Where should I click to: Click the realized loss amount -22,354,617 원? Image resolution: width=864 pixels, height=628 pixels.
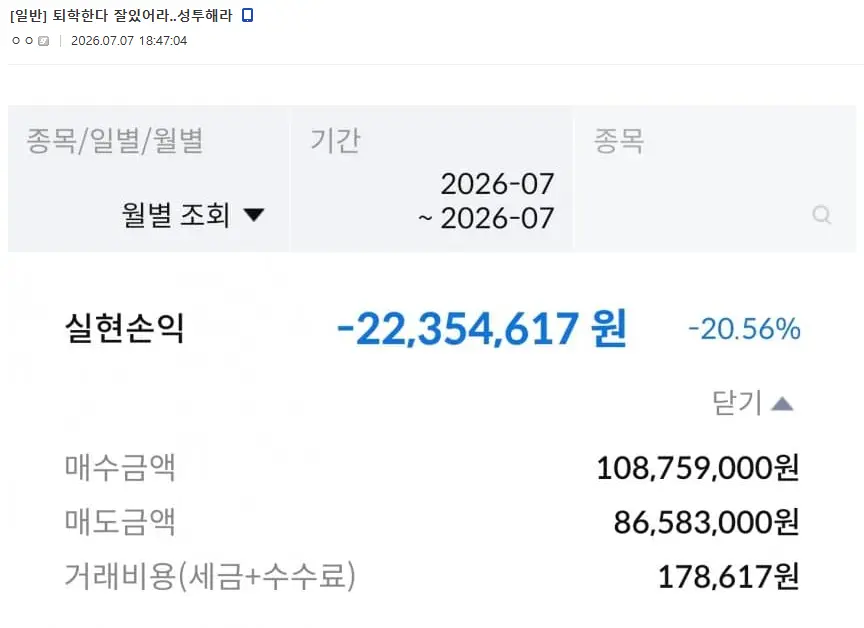click(x=482, y=328)
